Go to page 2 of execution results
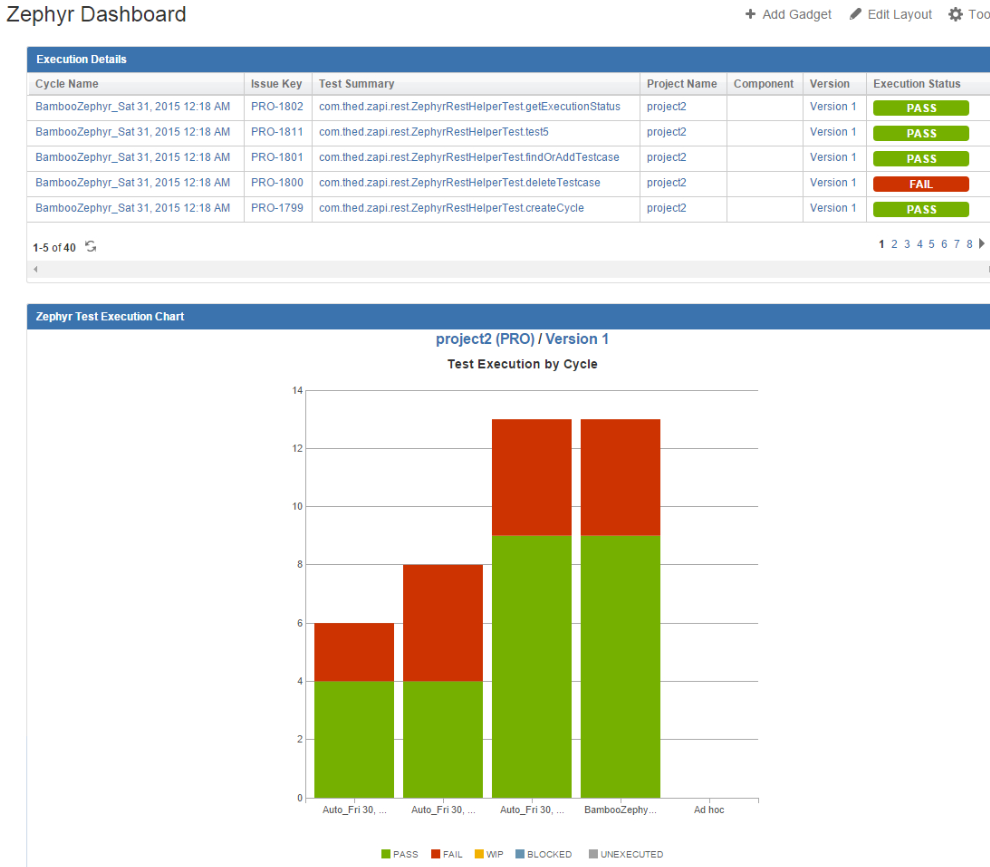This screenshot has width=990, height=867. point(894,244)
